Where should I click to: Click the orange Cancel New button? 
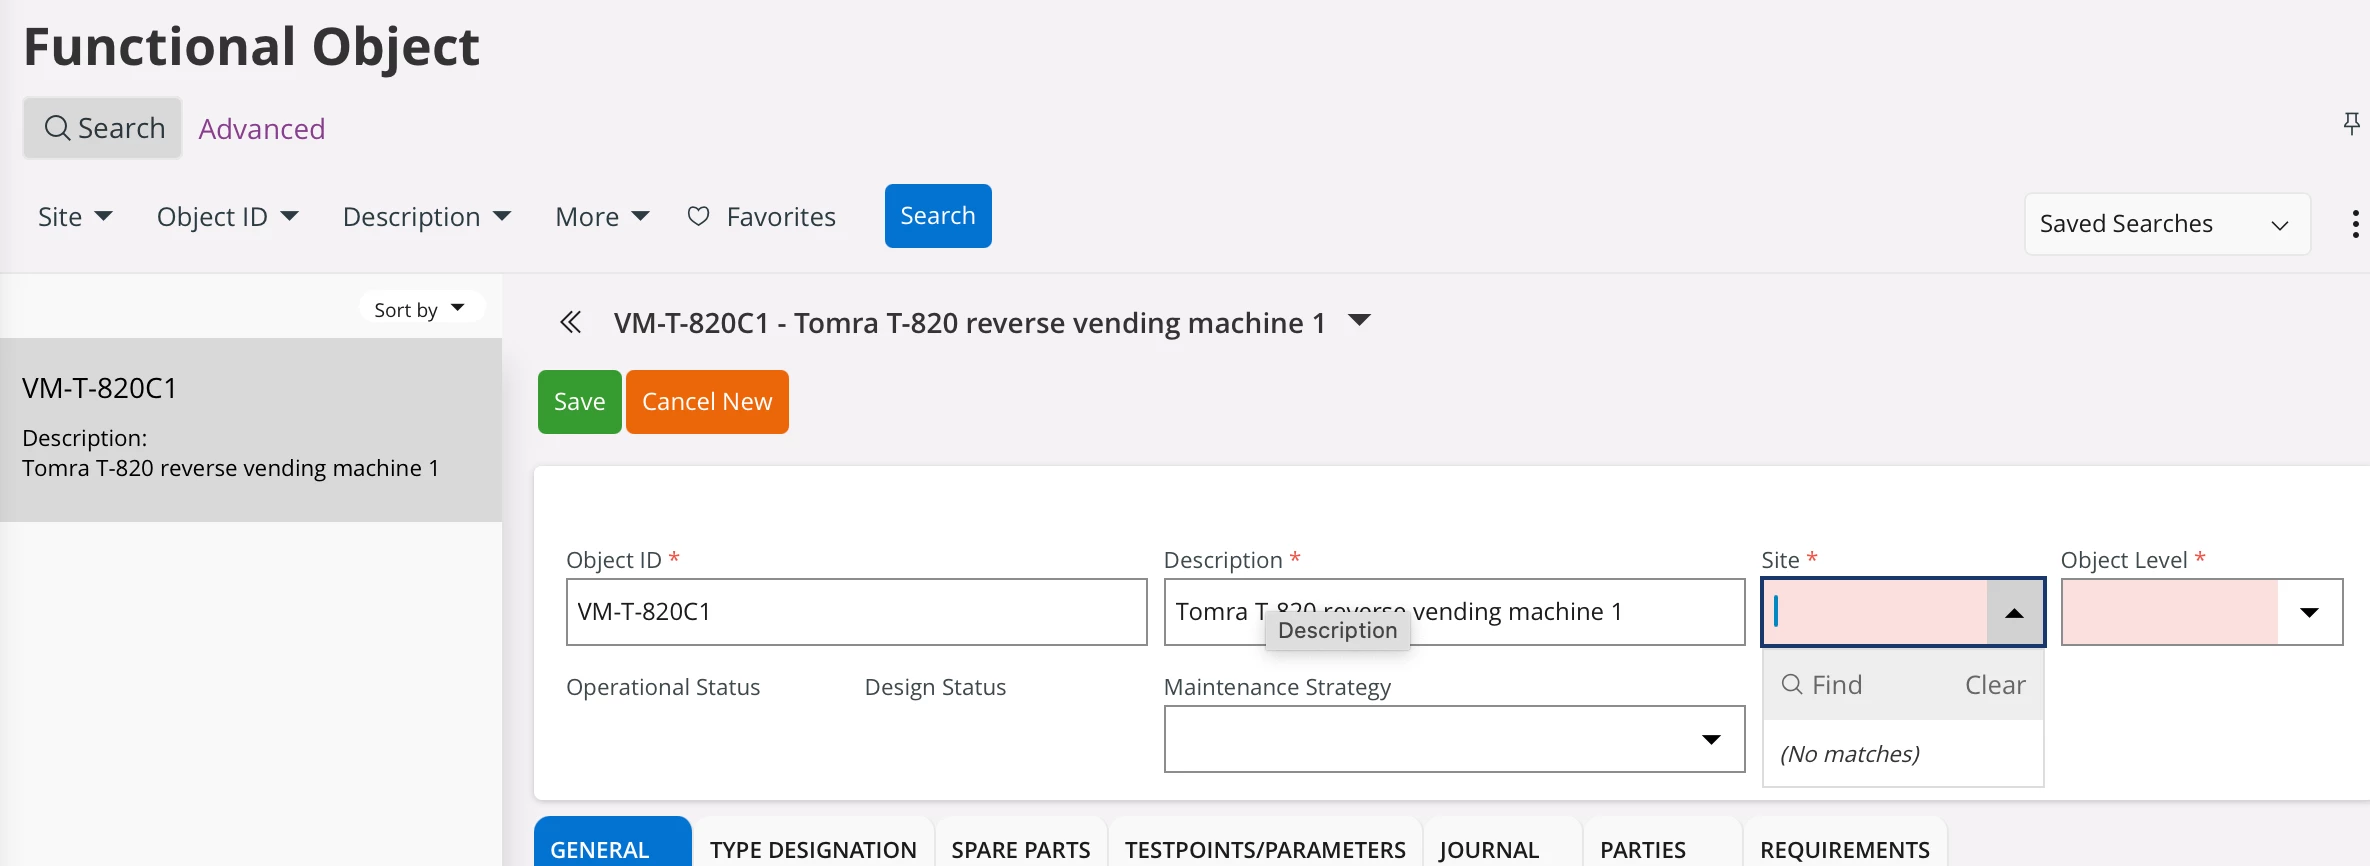pyautogui.click(x=707, y=402)
